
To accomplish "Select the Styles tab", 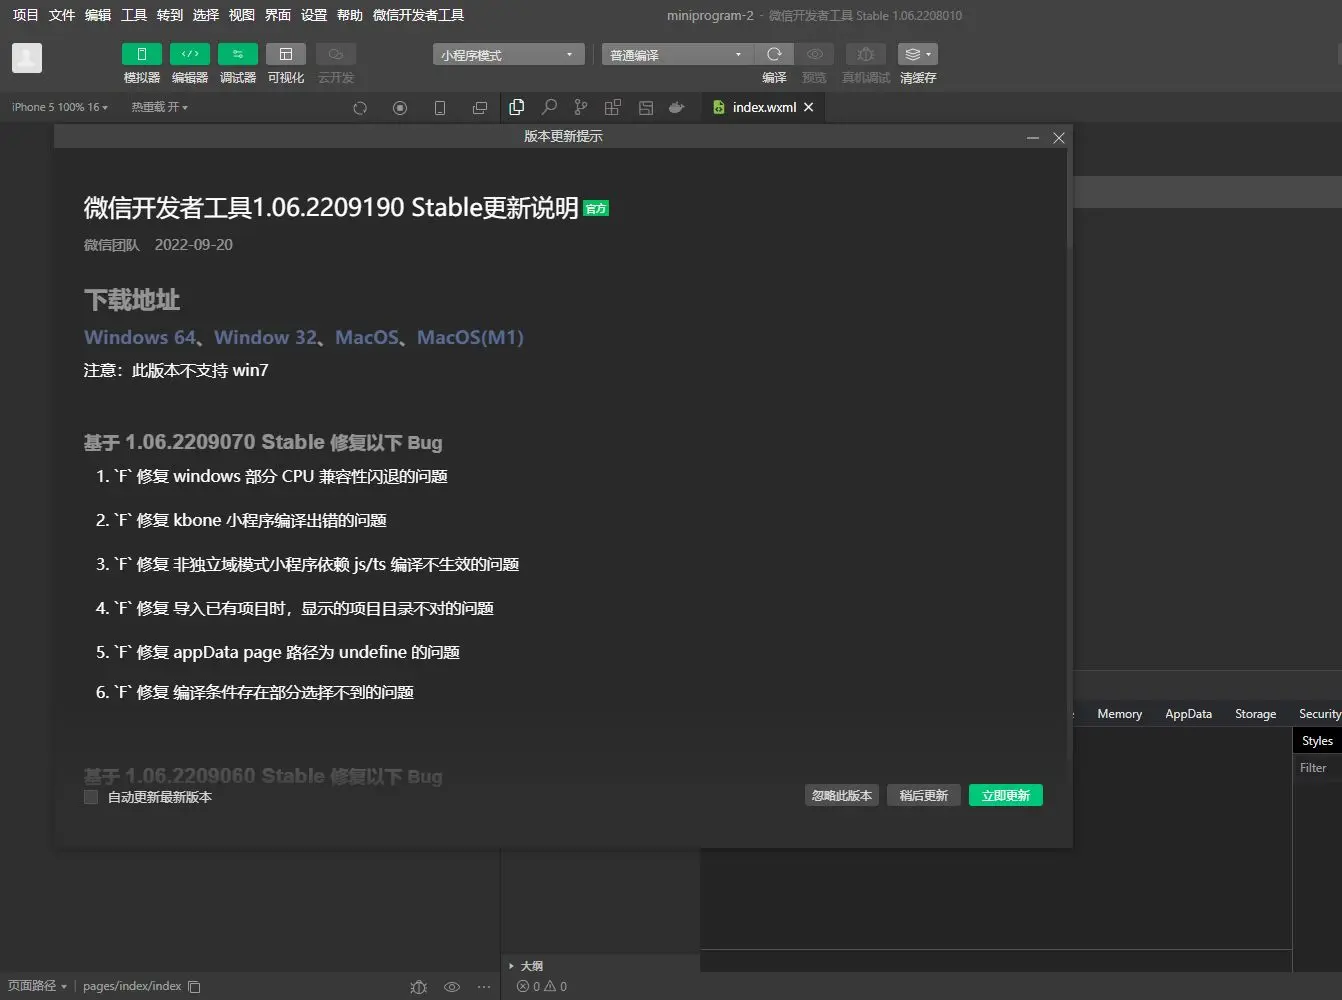I will point(1317,741).
